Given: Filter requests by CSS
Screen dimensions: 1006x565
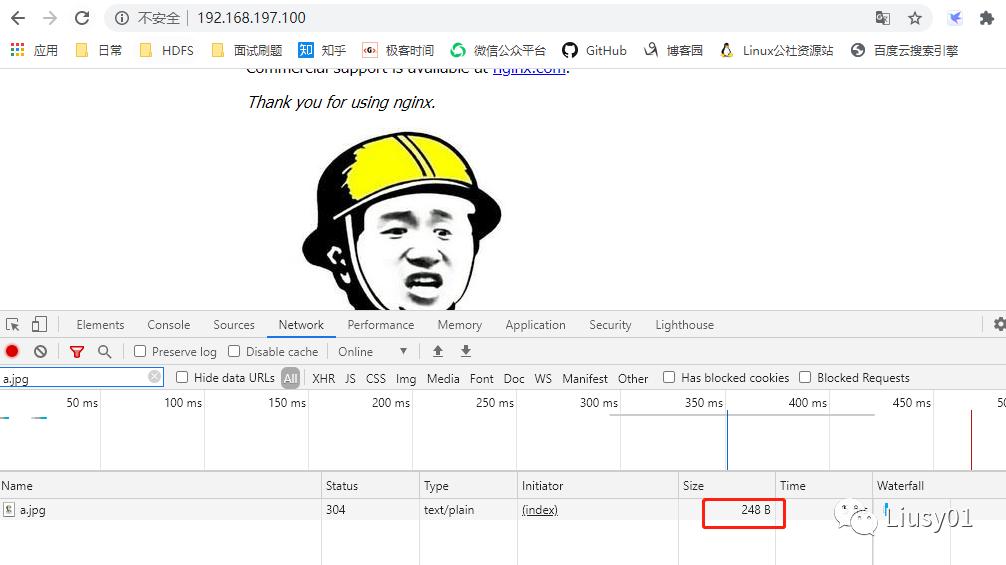Looking at the screenshot, I should (x=376, y=378).
